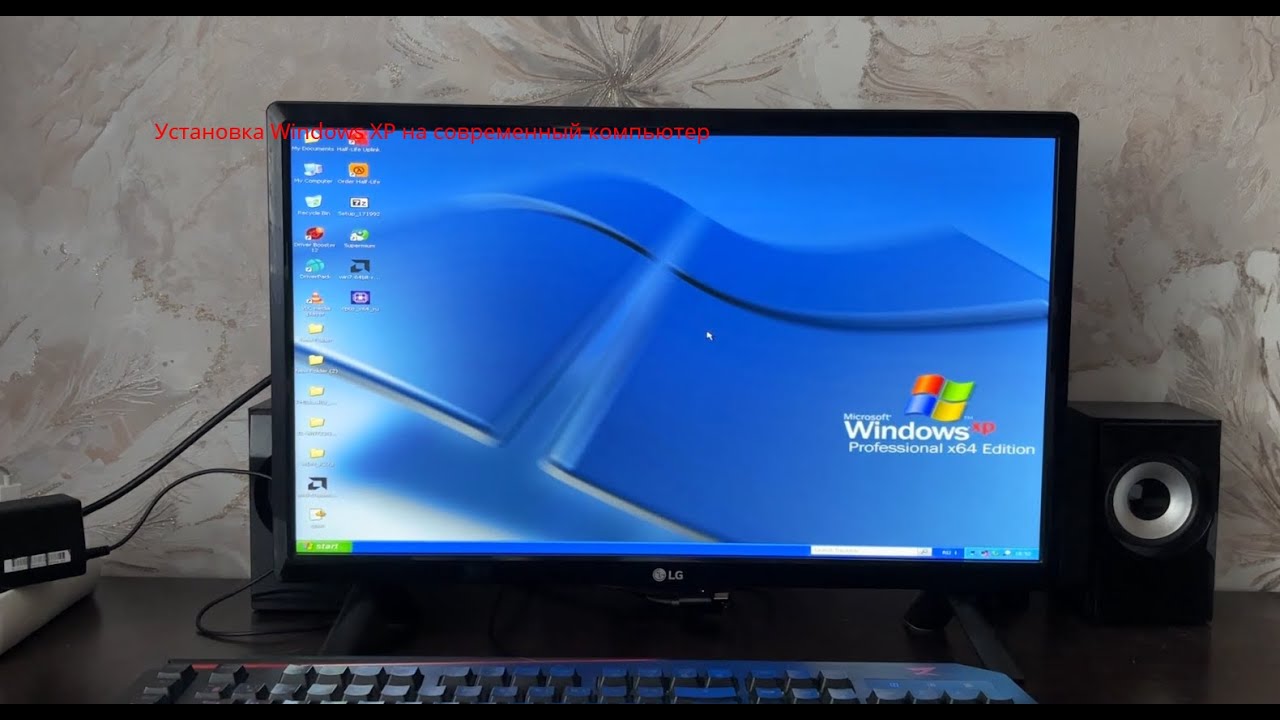Select the AMD icon below the folders
Viewport: 1280px width, 720px height.
317,485
